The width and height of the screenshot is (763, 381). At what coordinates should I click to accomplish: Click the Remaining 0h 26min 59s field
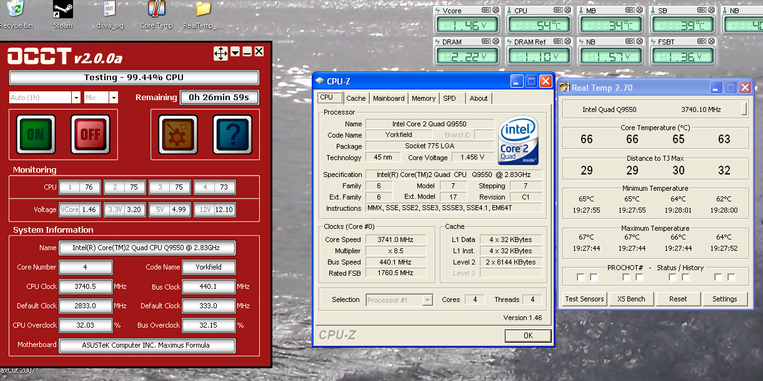click(218, 97)
